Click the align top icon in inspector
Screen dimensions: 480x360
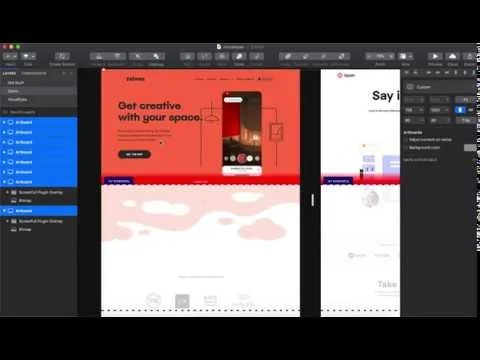[456, 73]
